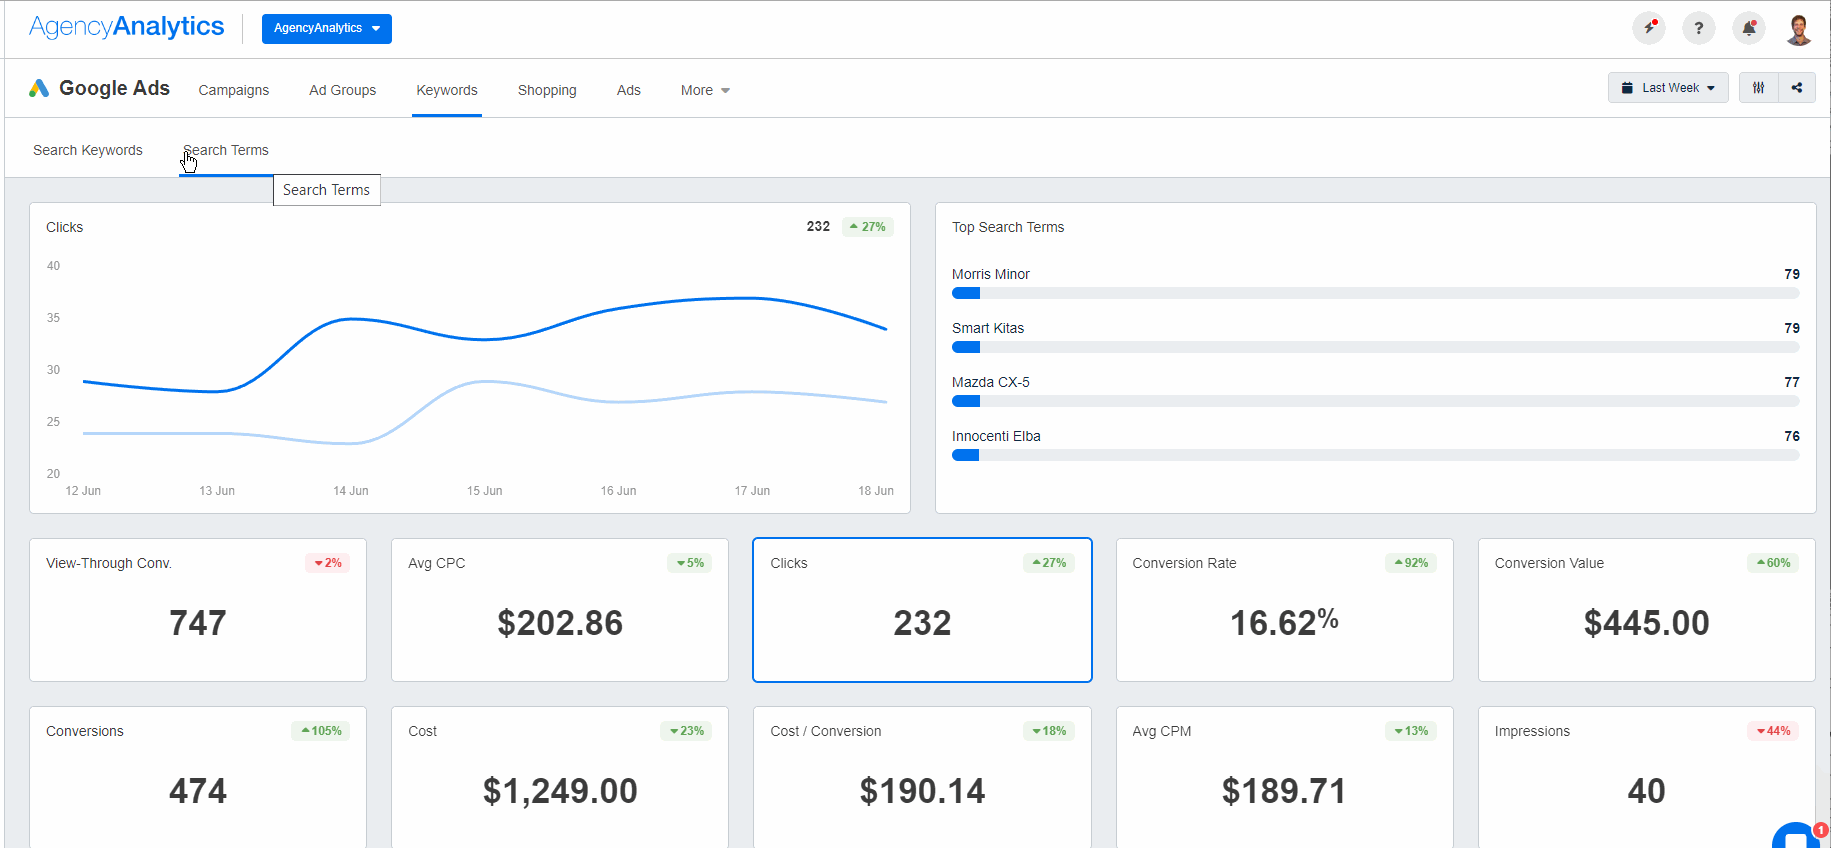Select the Keywords tab

(447, 90)
